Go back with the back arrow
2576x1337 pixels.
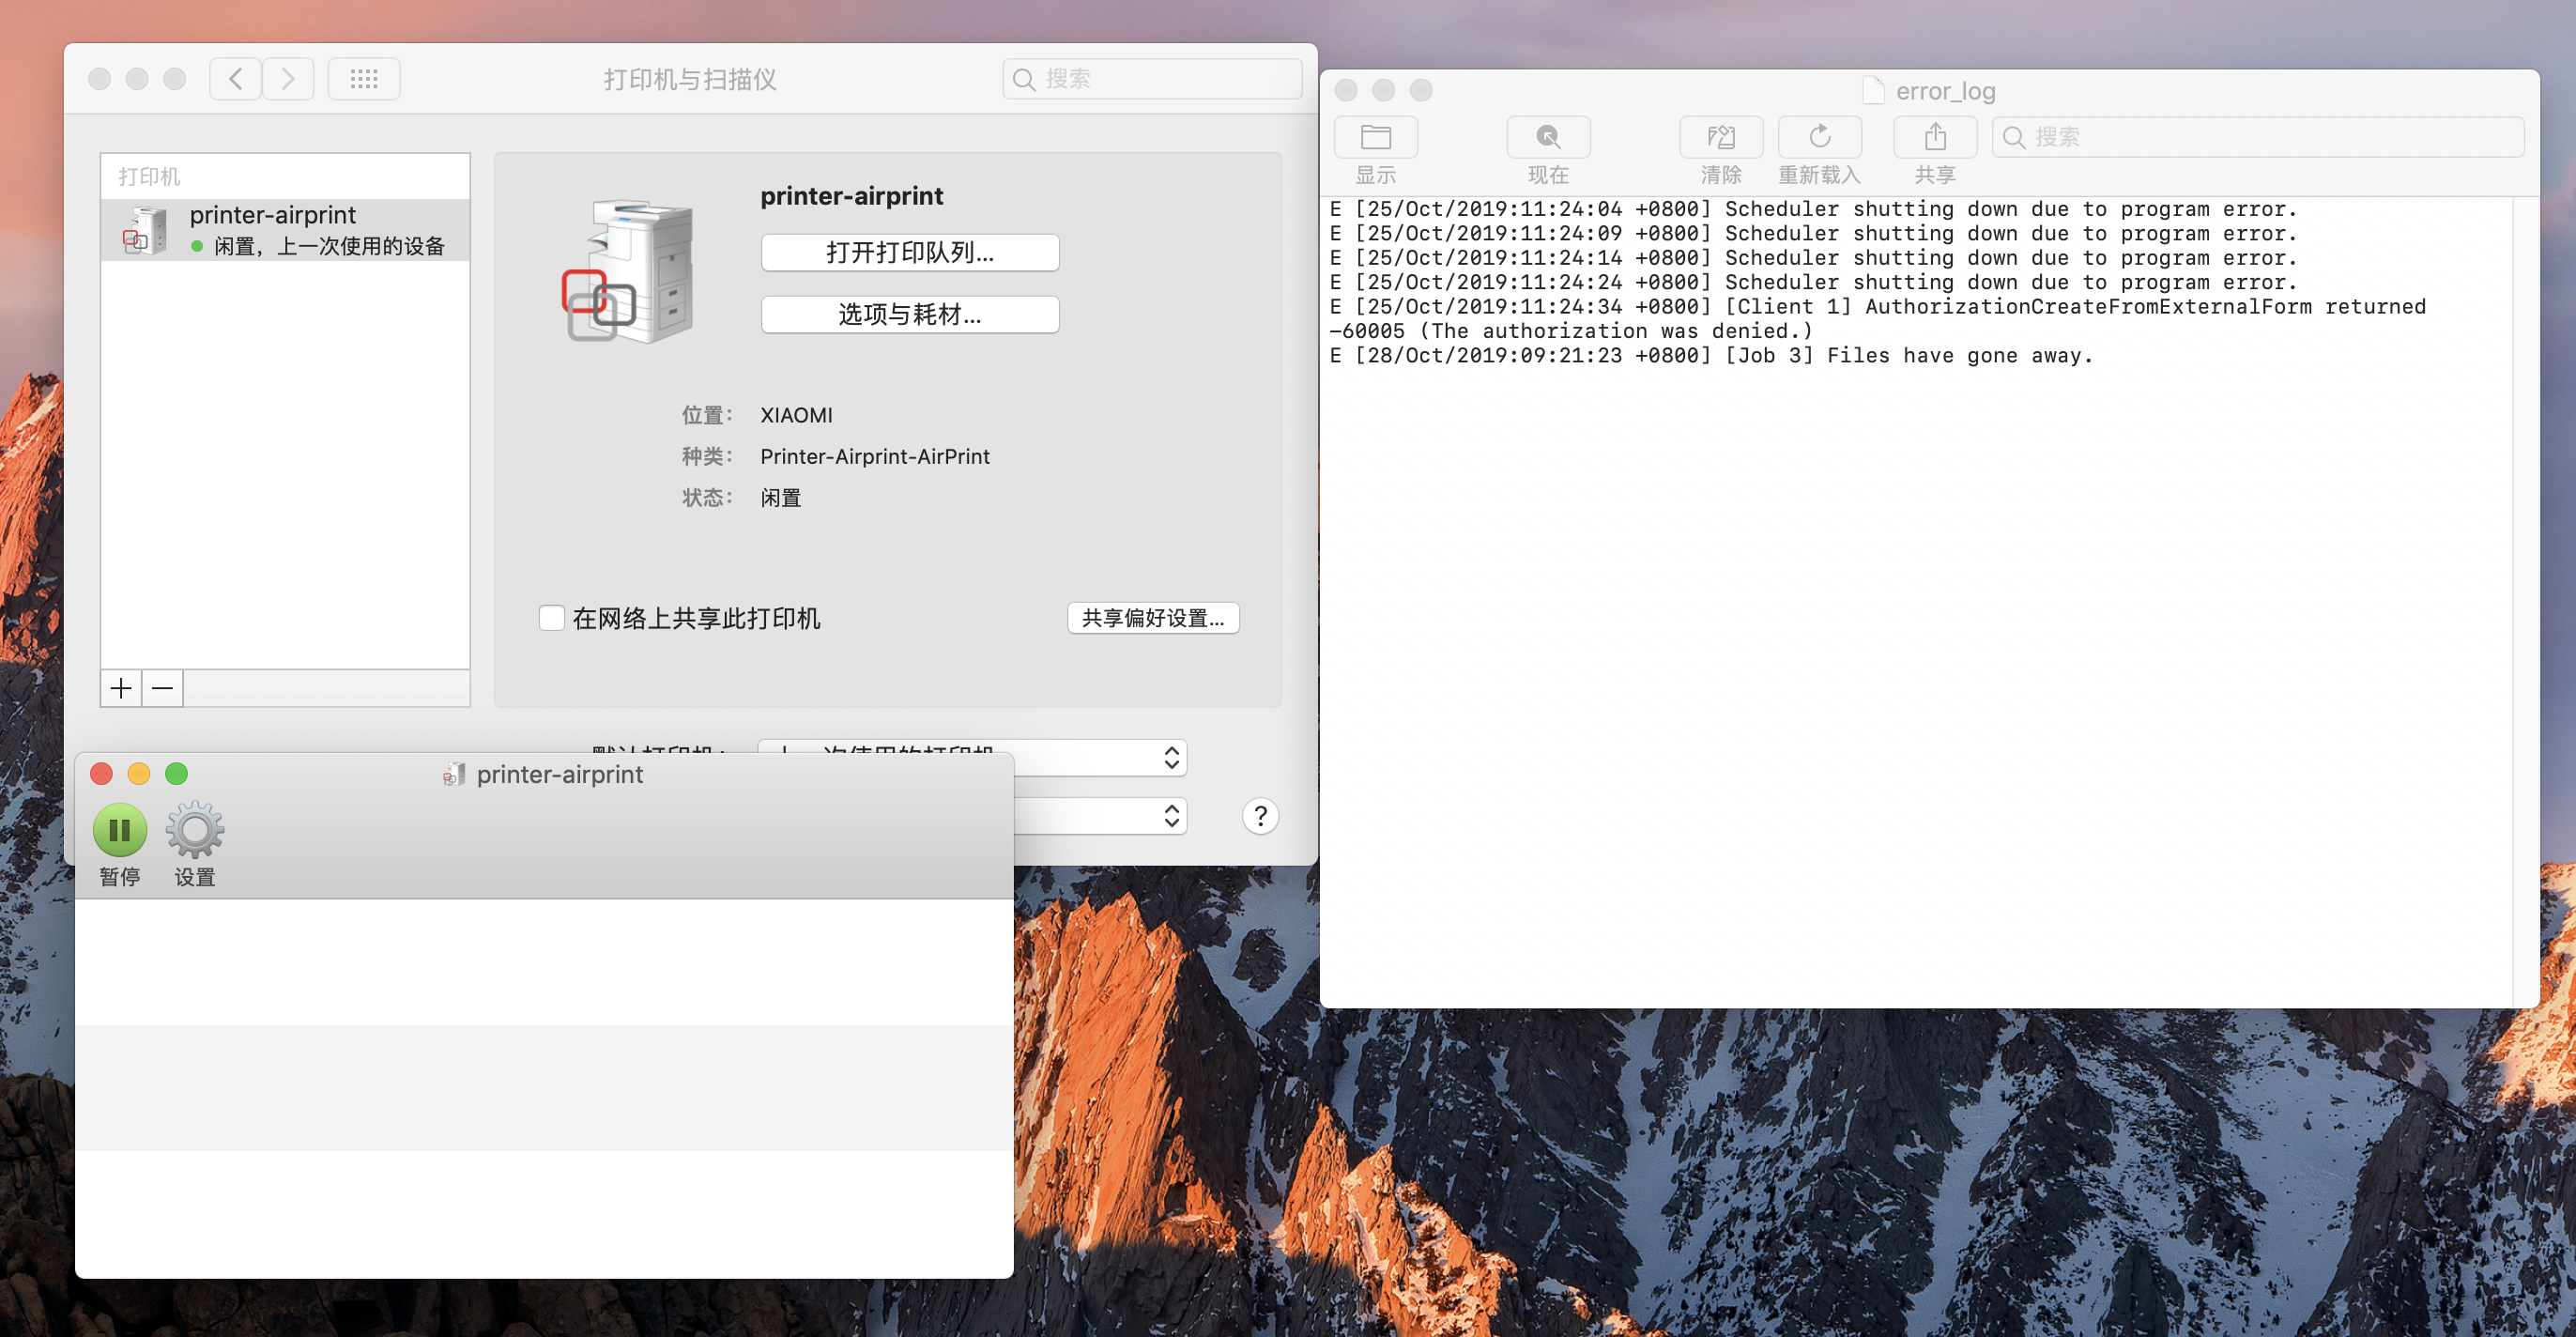coord(236,79)
